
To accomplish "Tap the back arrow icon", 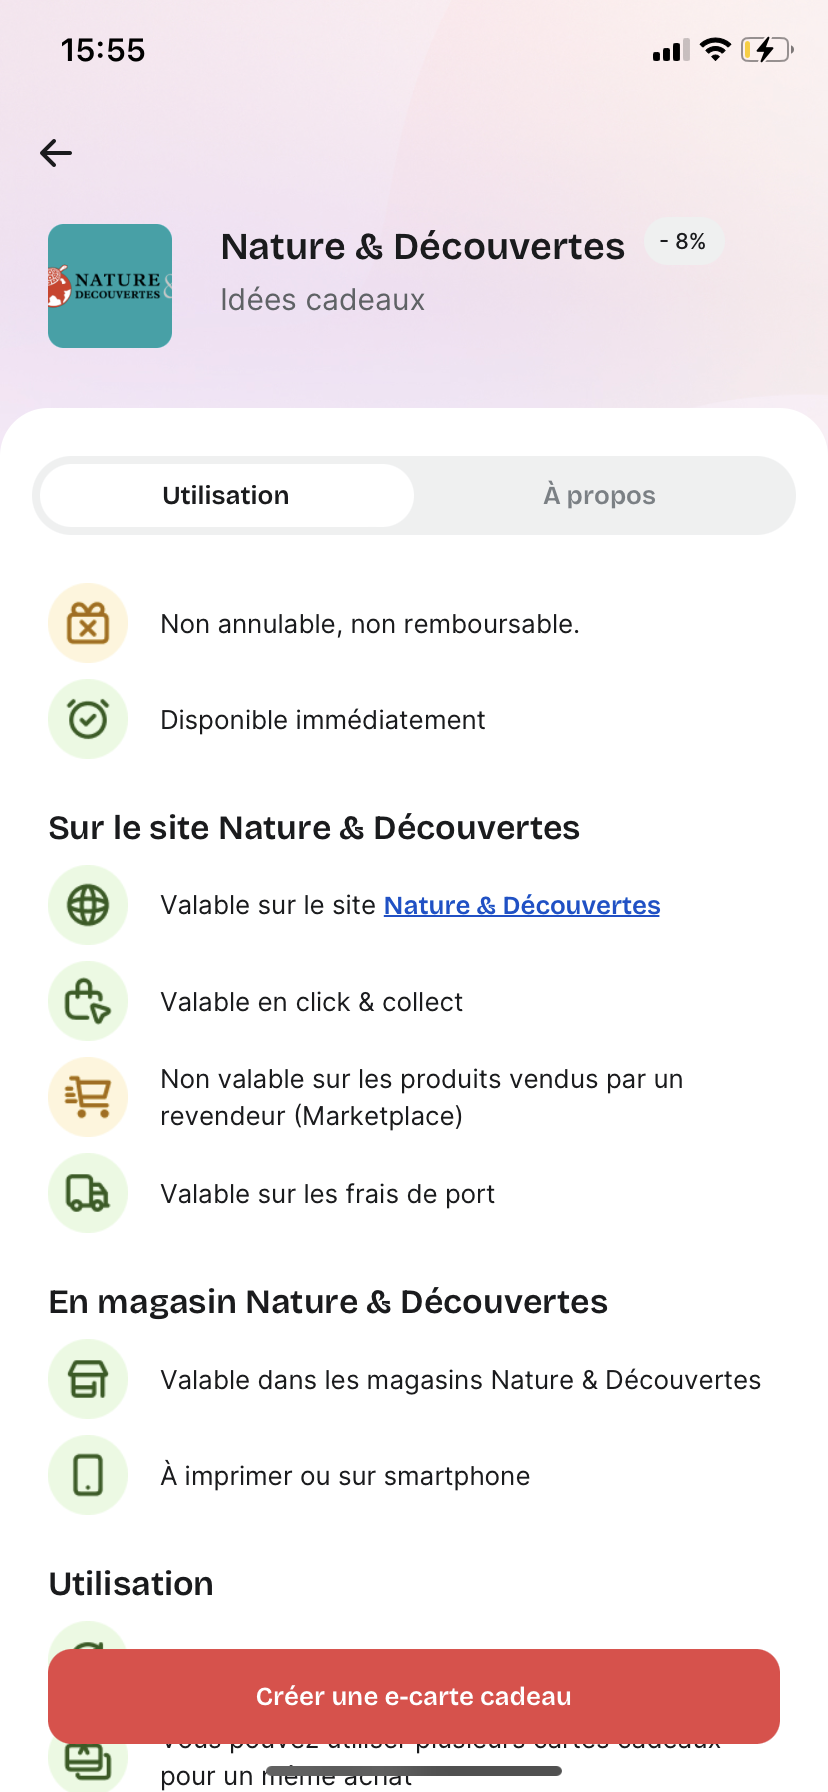I will (56, 153).
